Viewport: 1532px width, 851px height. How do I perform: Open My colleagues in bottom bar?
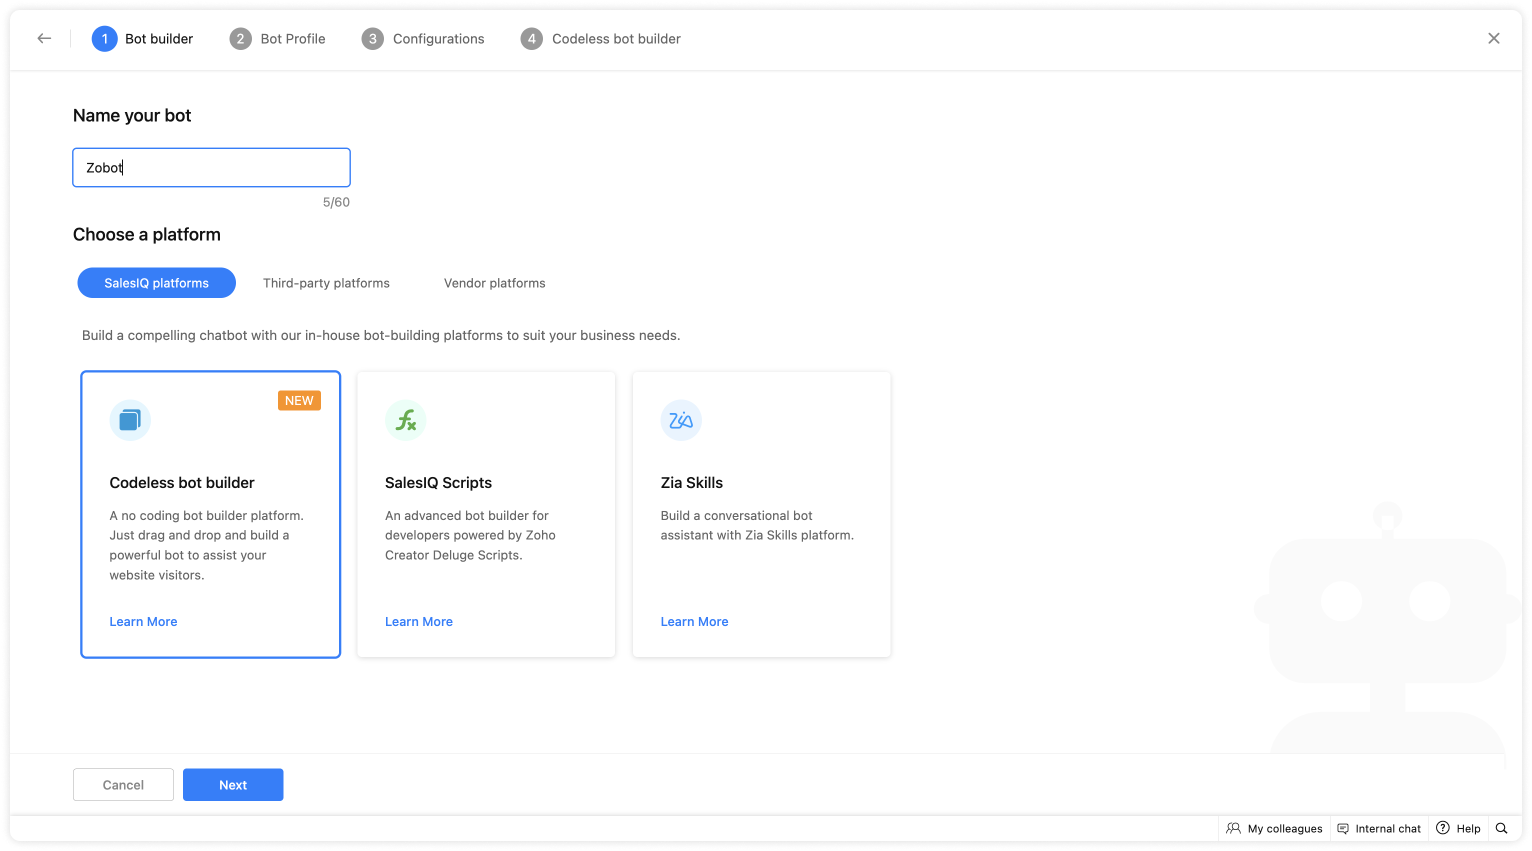tap(1275, 829)
